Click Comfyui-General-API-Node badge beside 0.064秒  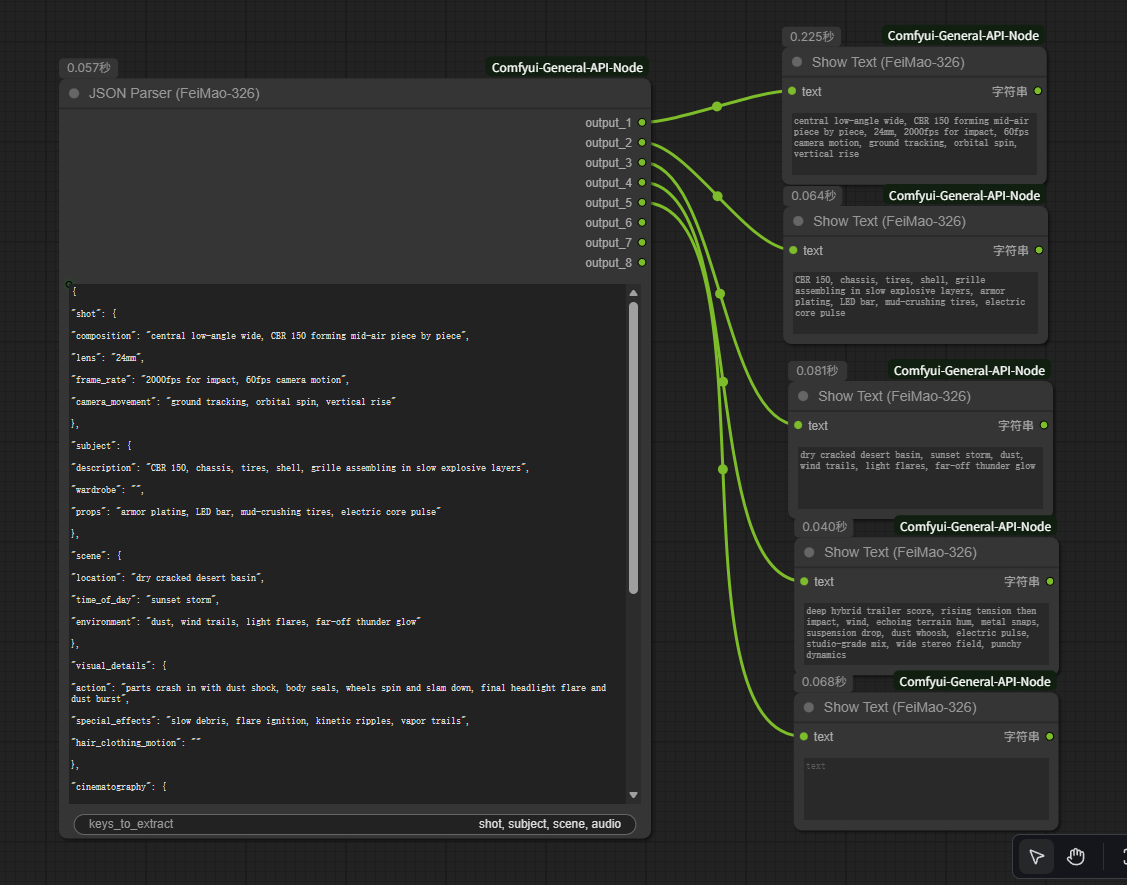(x=964, y=196)
